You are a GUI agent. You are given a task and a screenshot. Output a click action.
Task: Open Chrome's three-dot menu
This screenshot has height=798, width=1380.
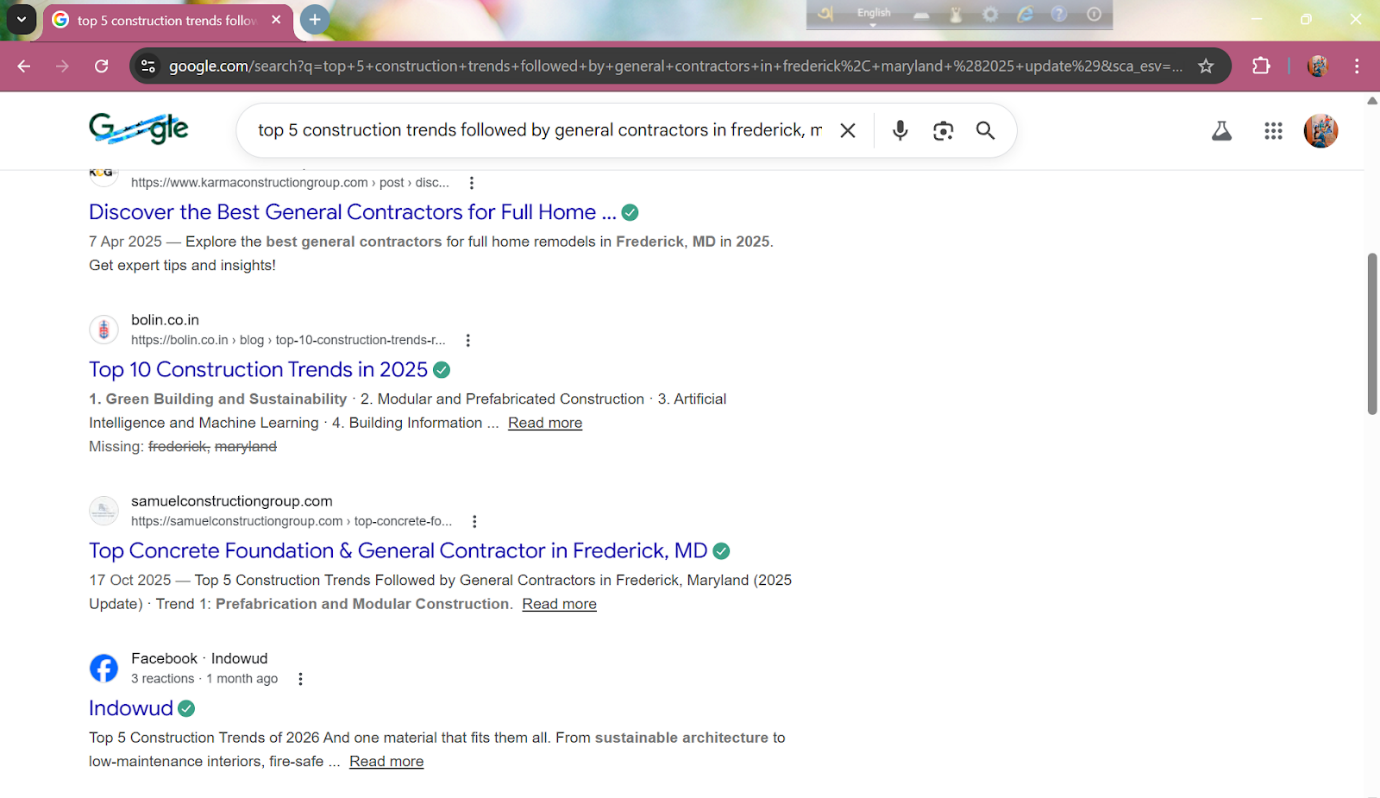click(1356, 66)
